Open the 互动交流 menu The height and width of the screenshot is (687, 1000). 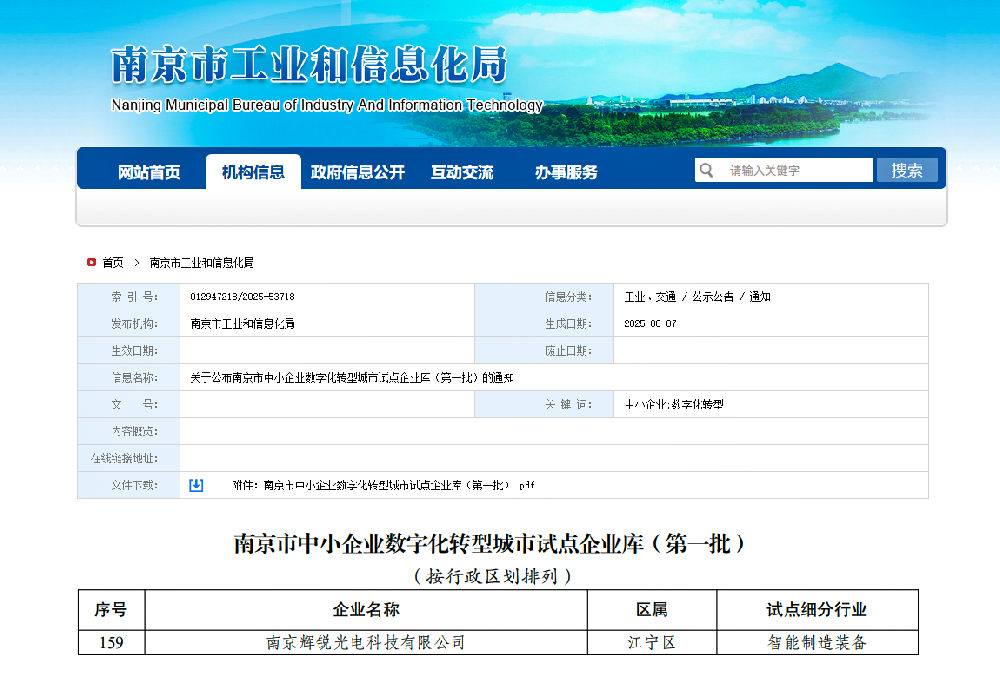[462, 170]
